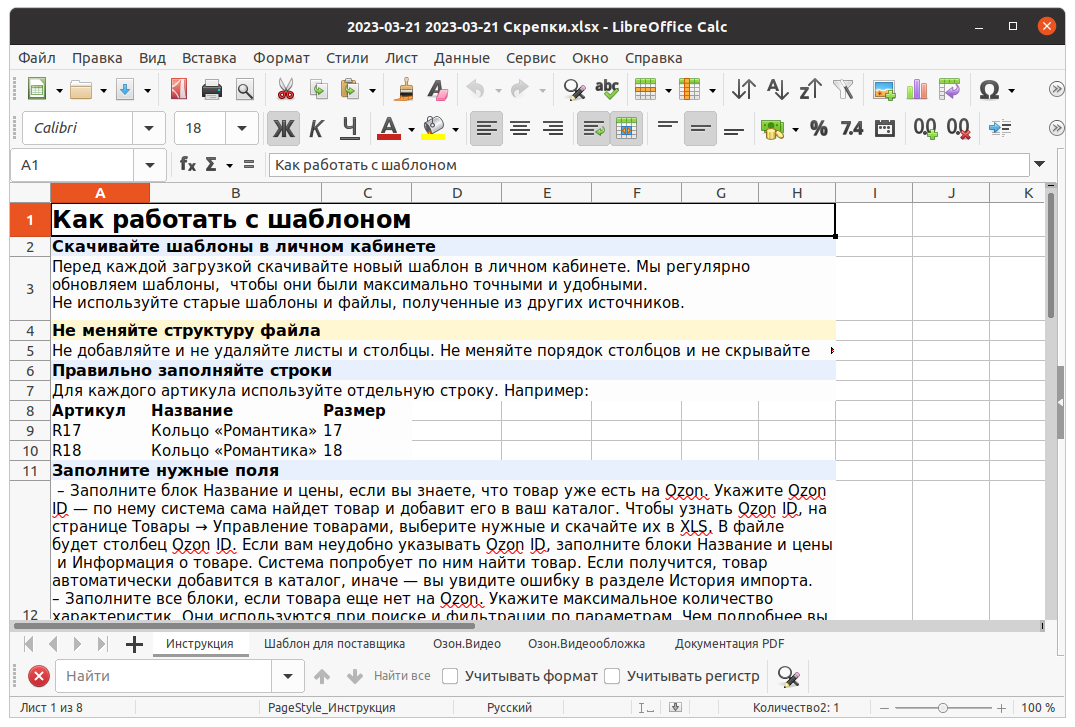Viewport: 1075px width, 727px height.
Task: Select column D header
Action: pos(457,193)
